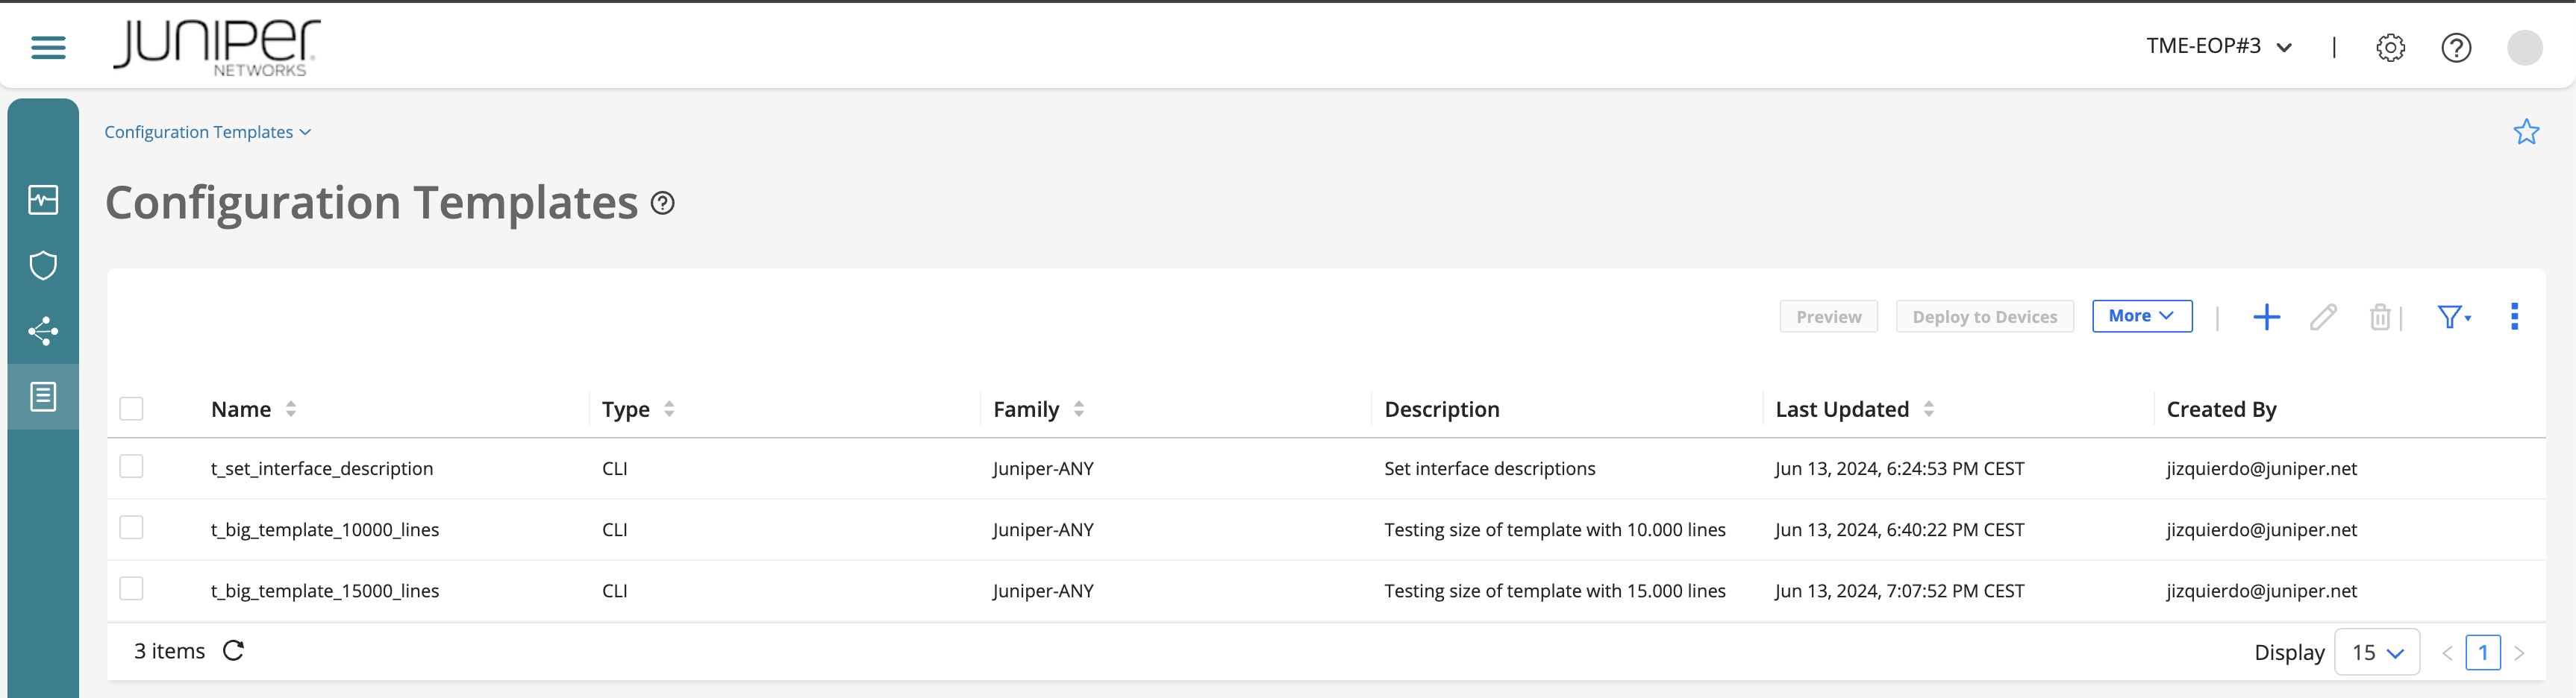Screen dimensions: 2576x698
Task: Add a new configuration template with plus icon
Action: pos(2267,317)
